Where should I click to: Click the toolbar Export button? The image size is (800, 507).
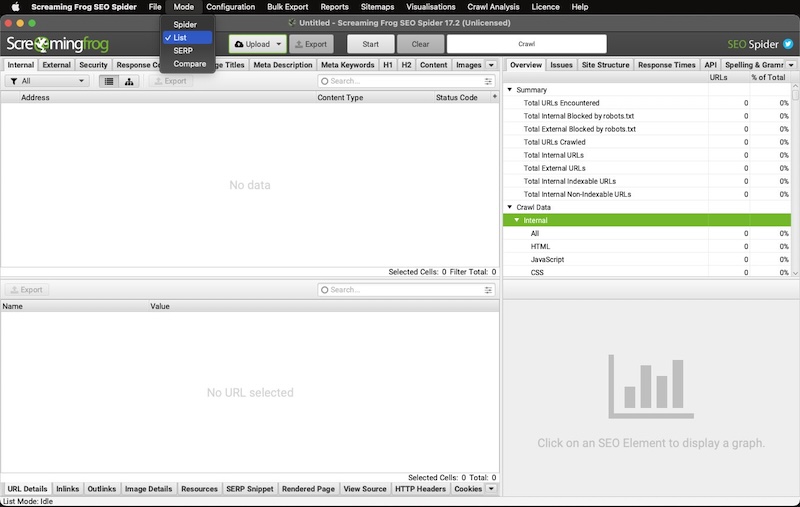311,44
